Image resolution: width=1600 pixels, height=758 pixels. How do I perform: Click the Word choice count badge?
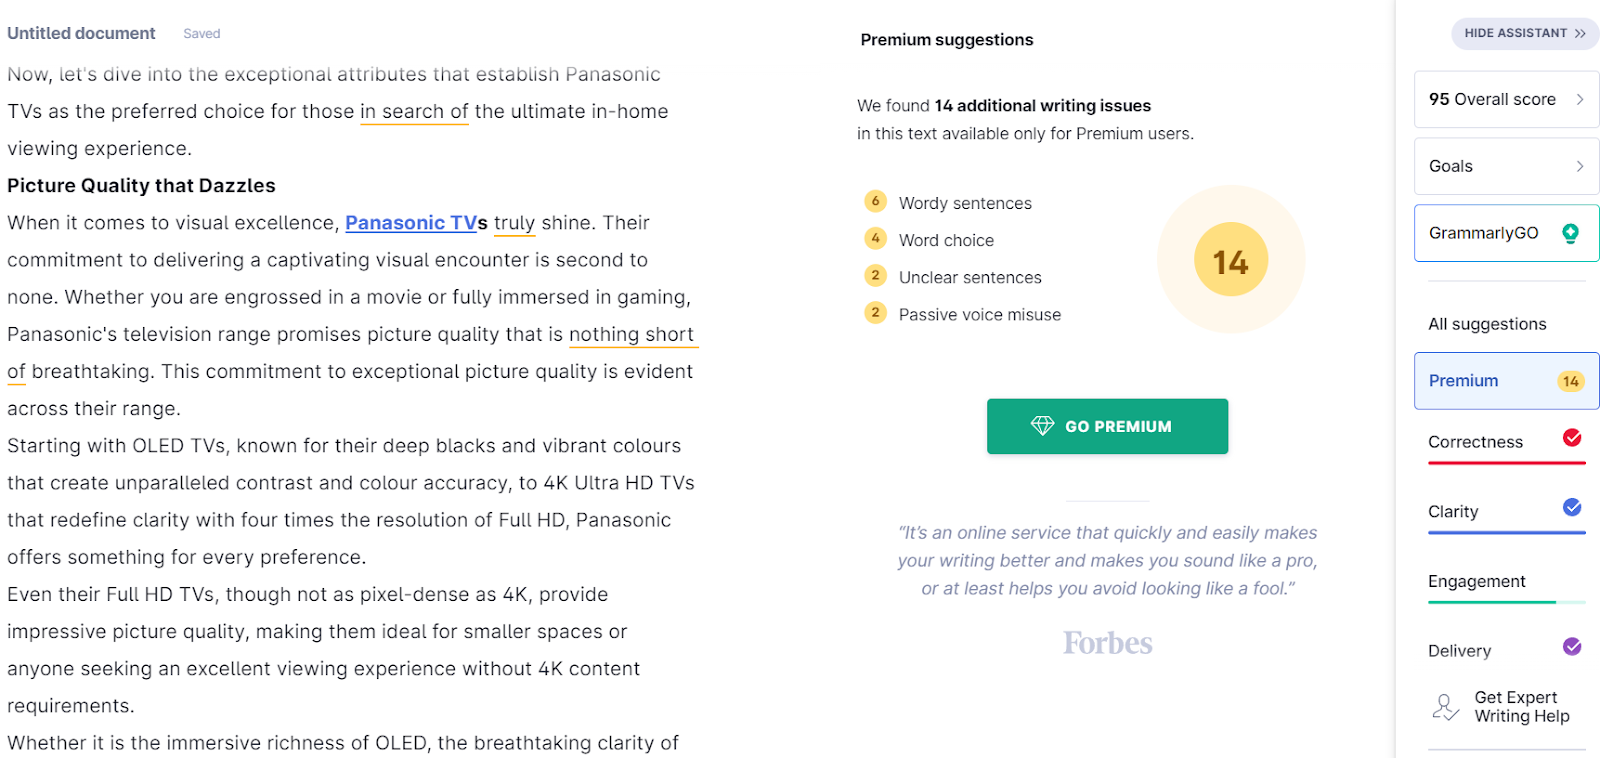[x=875, y=239]
